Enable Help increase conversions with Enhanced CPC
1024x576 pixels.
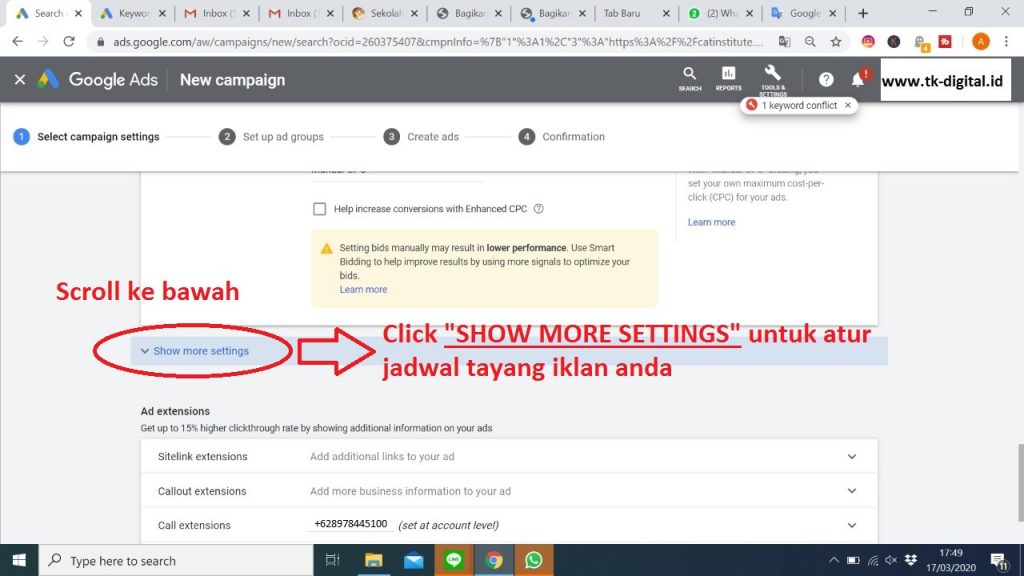pos(320,209)
